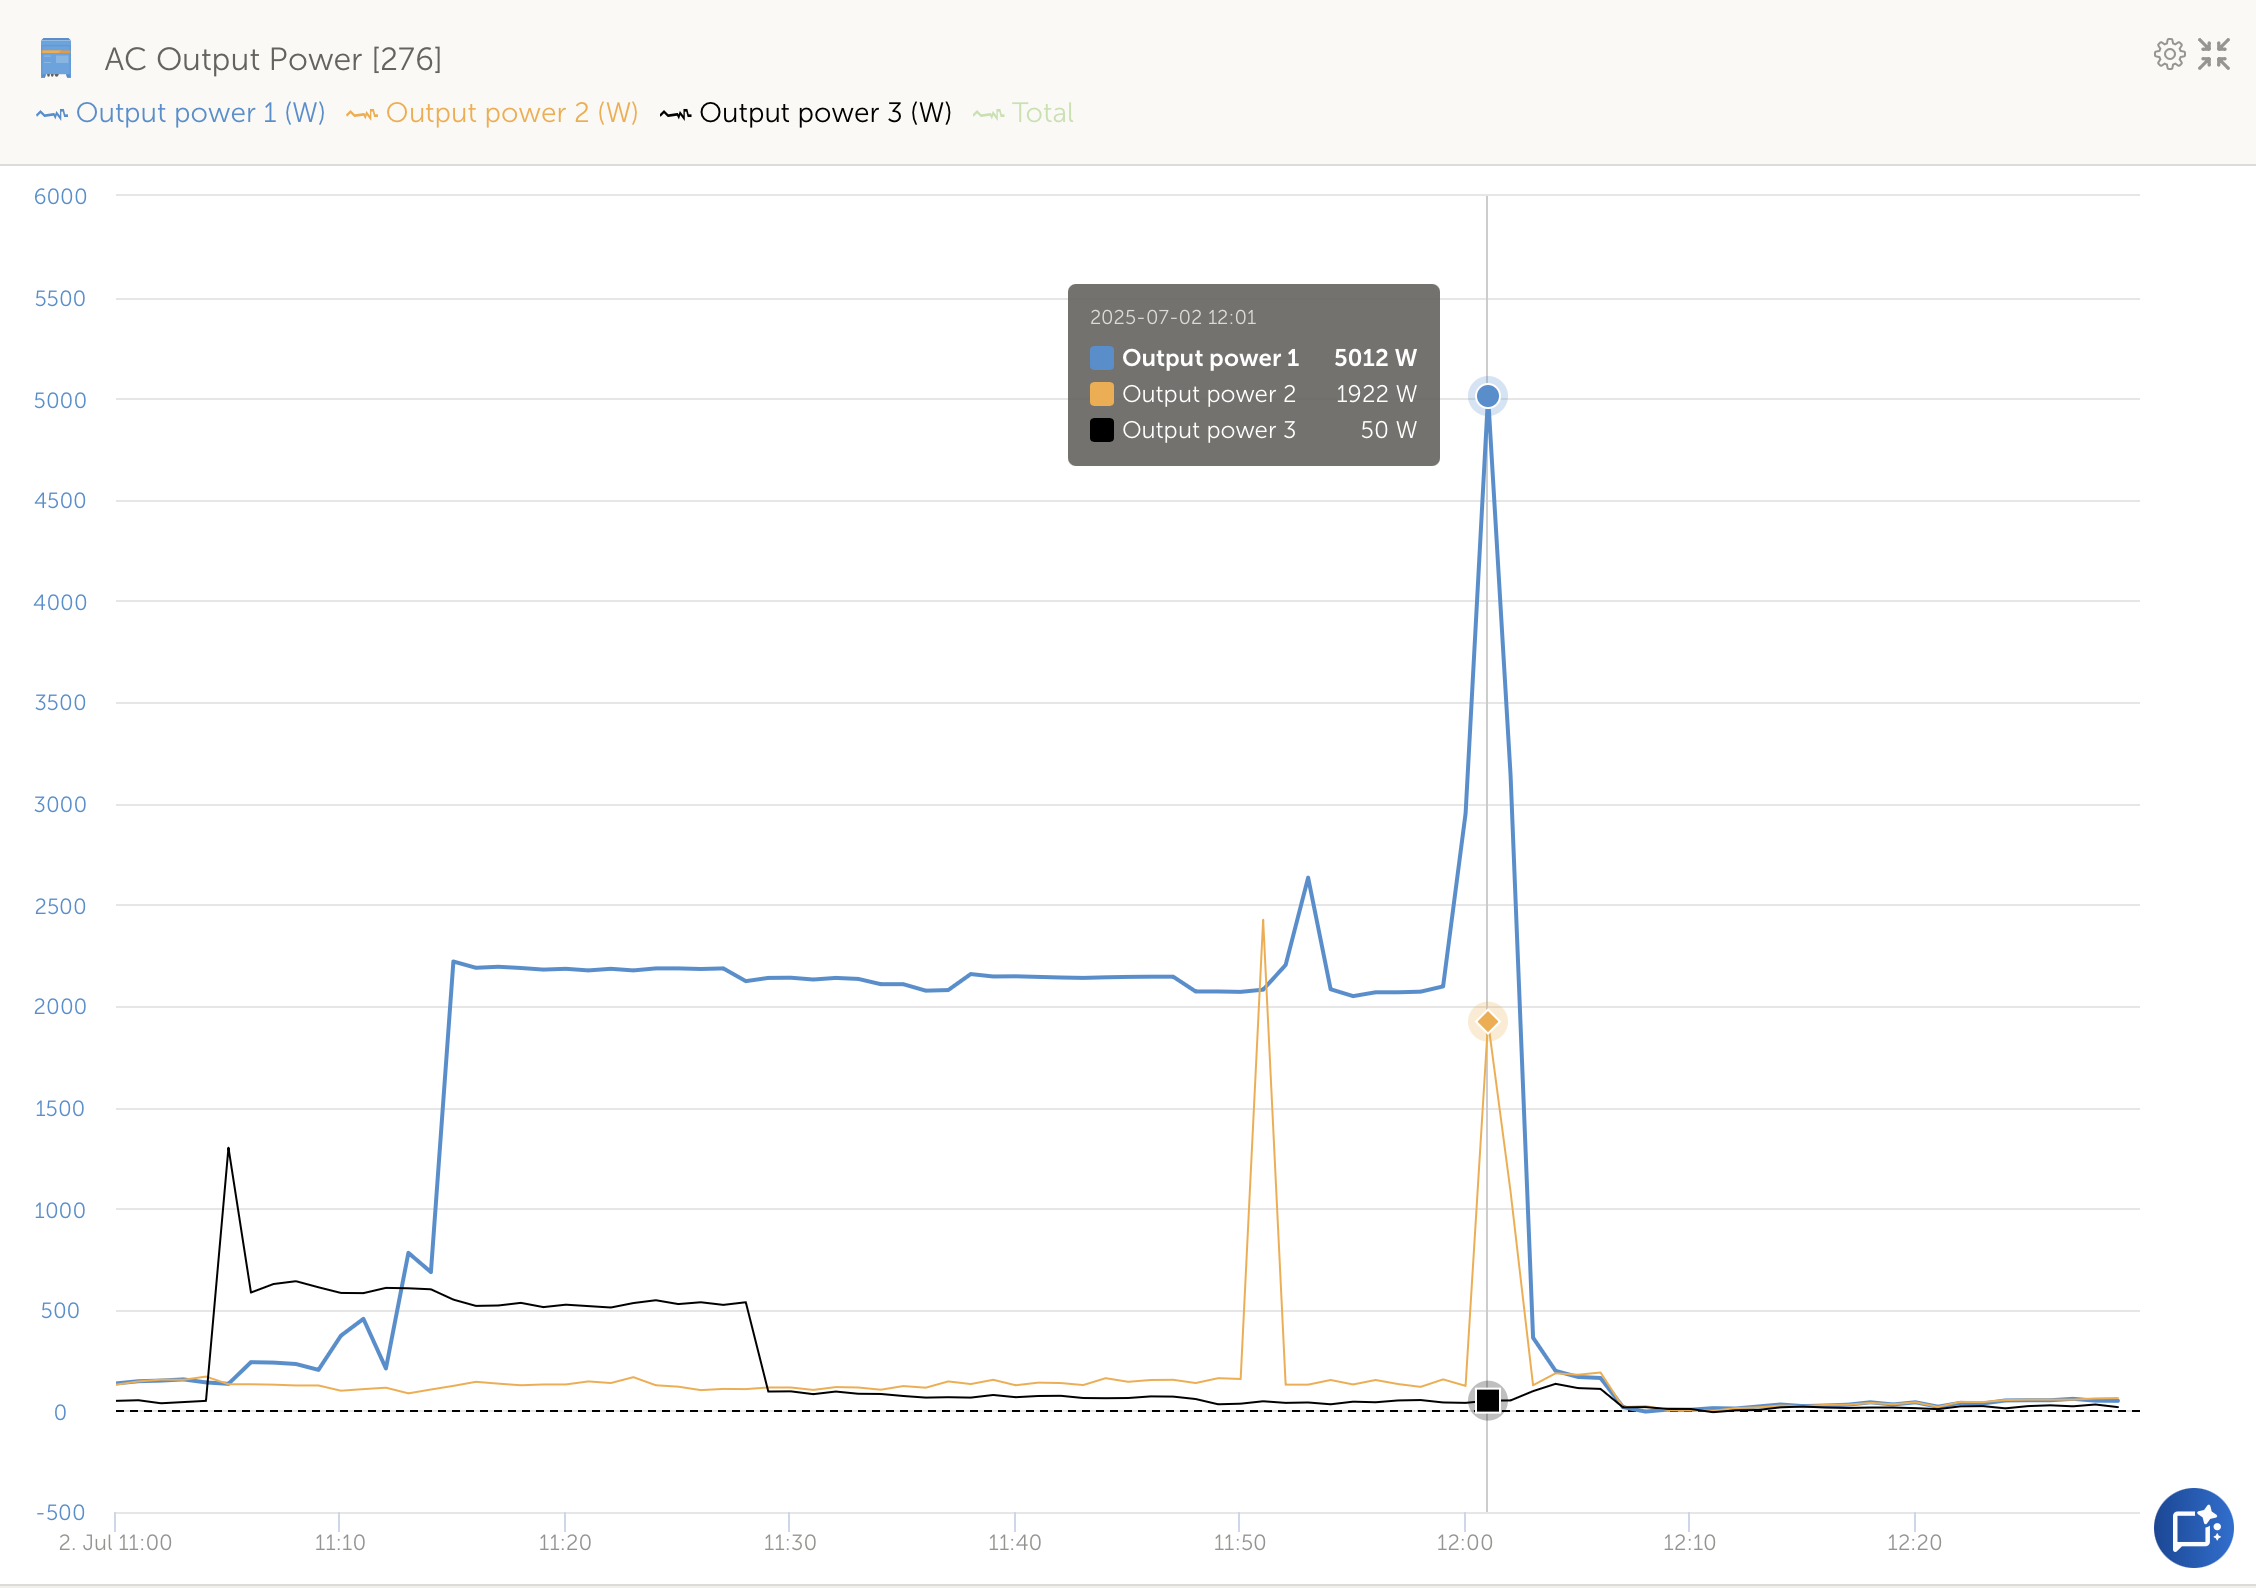Click the blue swatch in tooltip
The image size is (2256, 1588).
coord(1101,358)
